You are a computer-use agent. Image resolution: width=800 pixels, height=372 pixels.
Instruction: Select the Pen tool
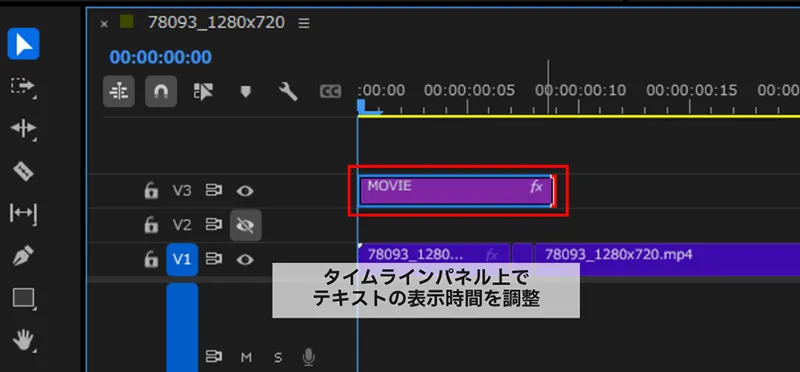[23, 256]
